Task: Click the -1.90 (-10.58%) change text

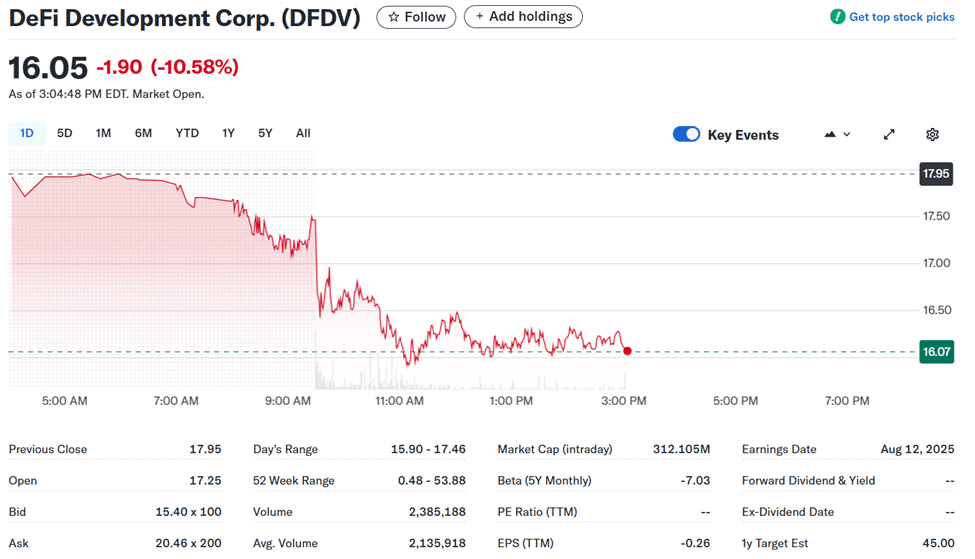Action: tap(168, 67)
